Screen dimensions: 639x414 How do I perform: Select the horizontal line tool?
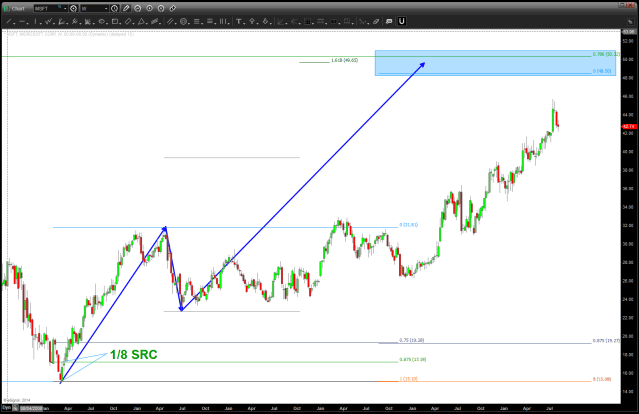pyautogui.click(x=22, y=21)
